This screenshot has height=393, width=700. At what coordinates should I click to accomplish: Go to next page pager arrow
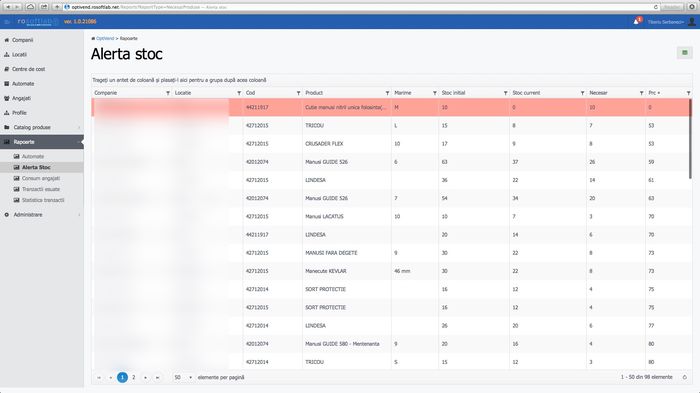click(x=145, y=377)
